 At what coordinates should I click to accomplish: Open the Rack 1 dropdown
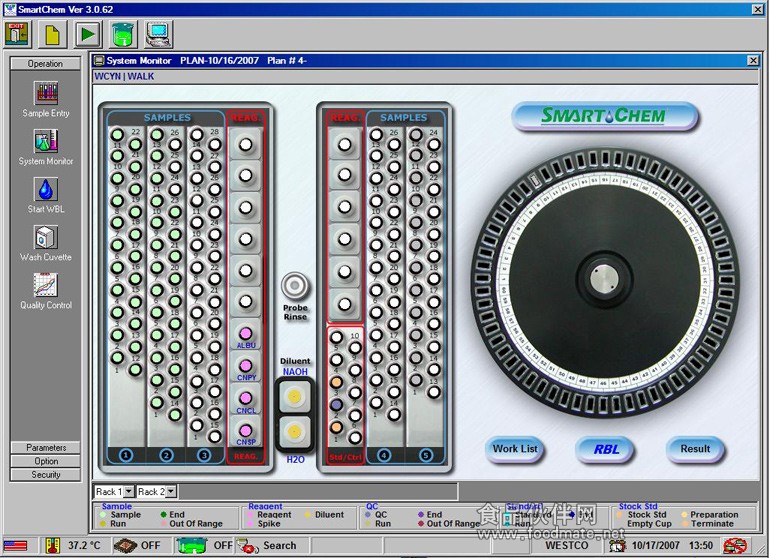(x=129, y=491)
